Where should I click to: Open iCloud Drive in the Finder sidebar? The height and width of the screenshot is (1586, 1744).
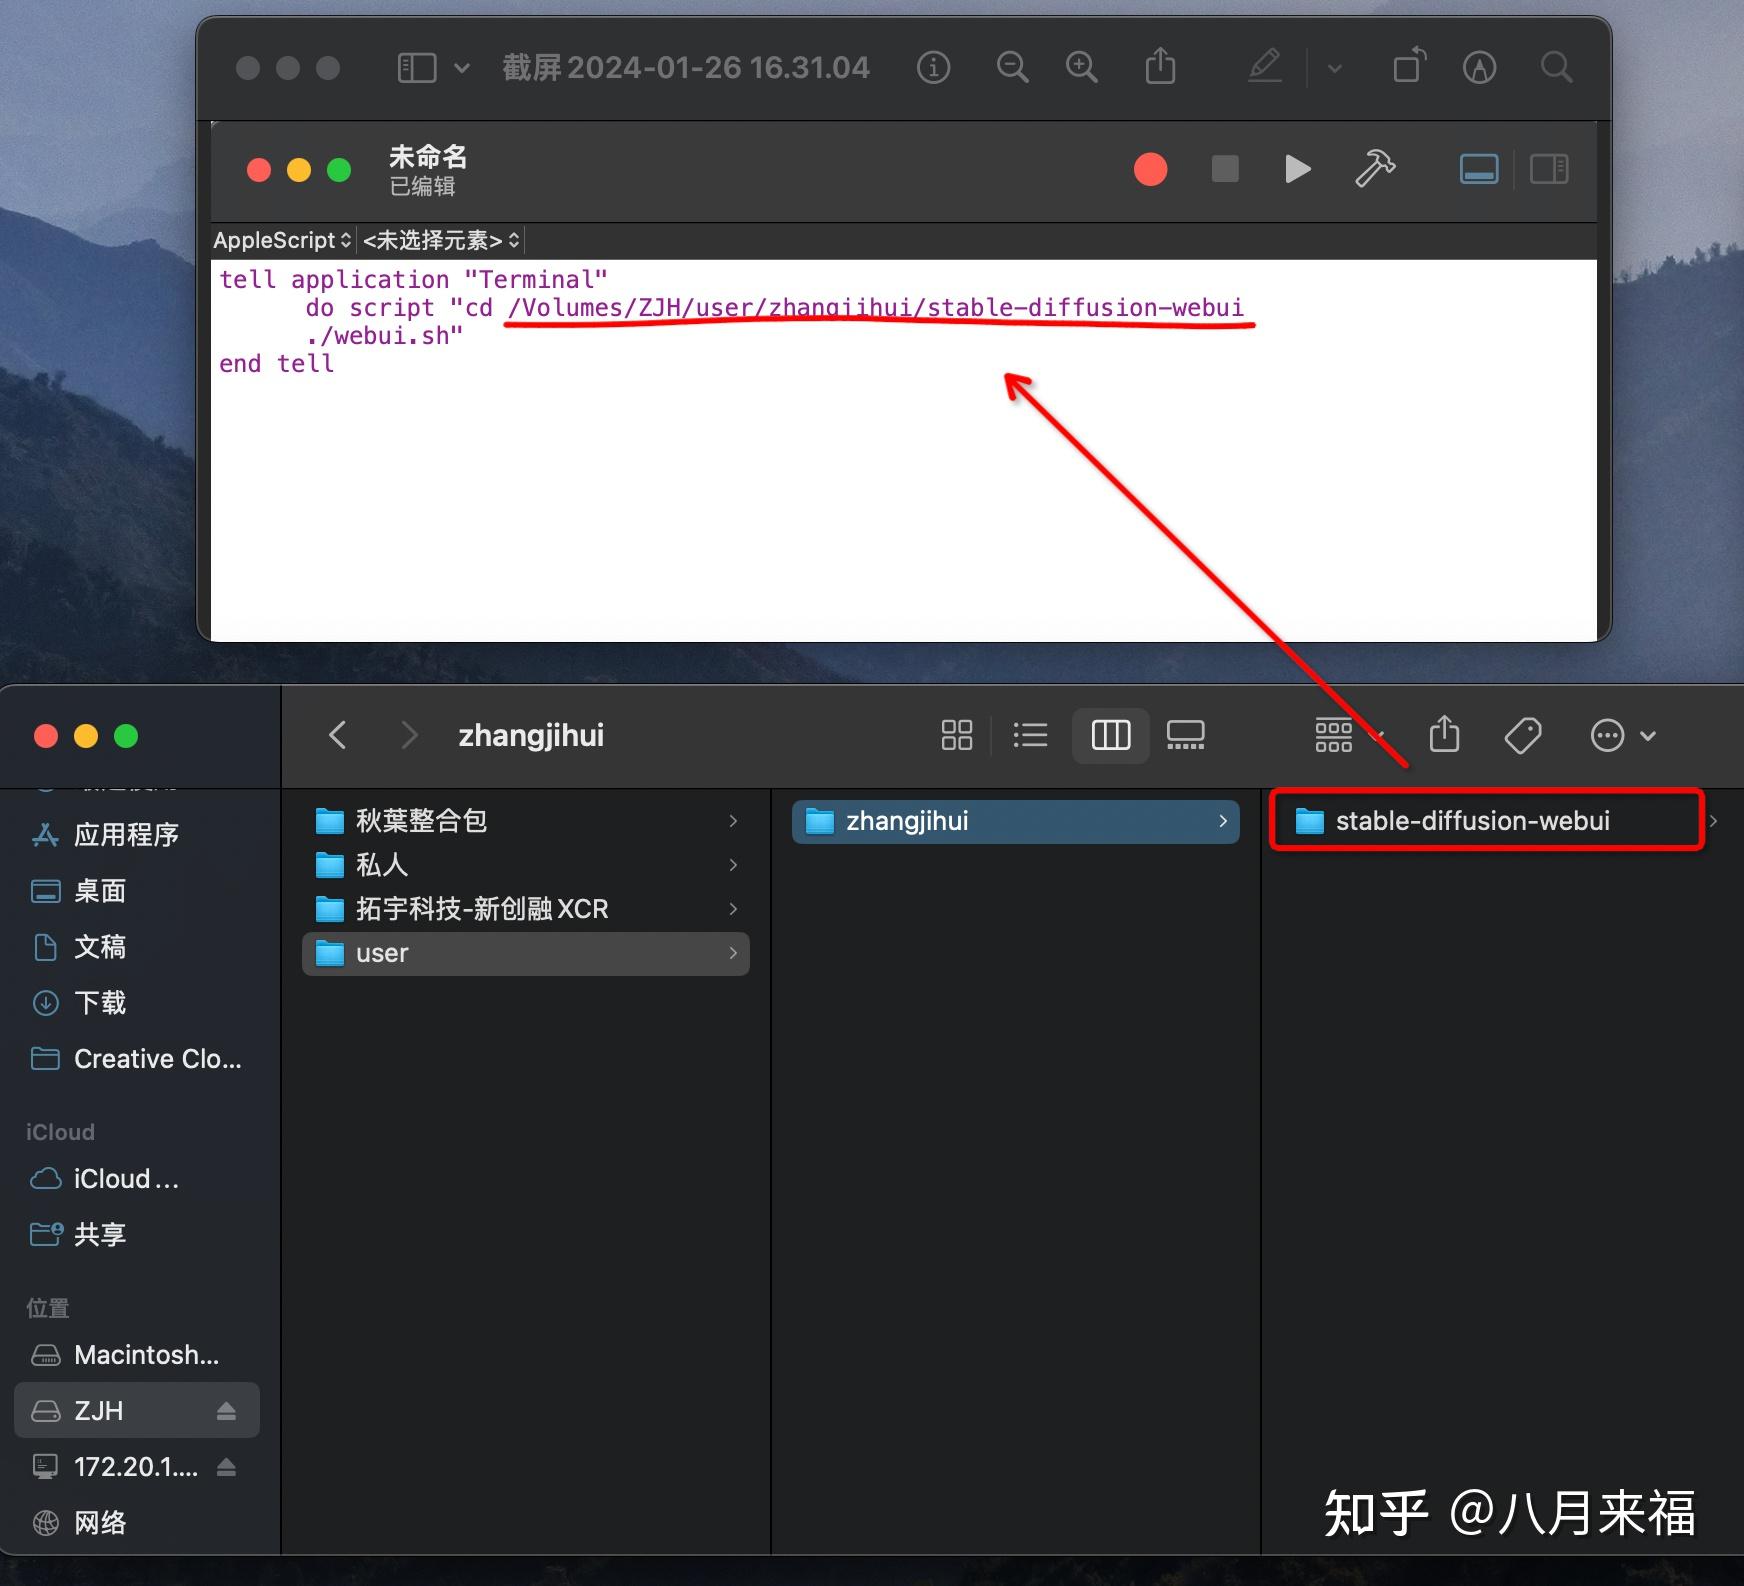coord(137,1179)
